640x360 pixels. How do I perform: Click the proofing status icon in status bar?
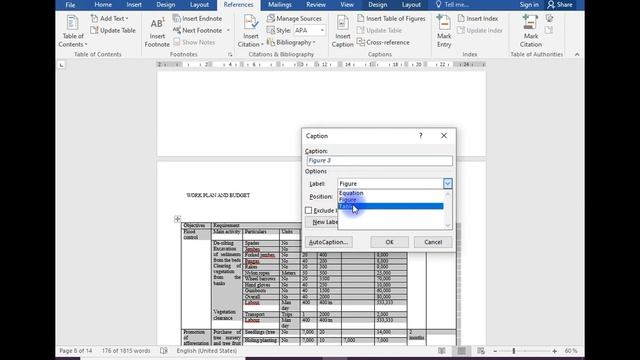tap(164, 351)
